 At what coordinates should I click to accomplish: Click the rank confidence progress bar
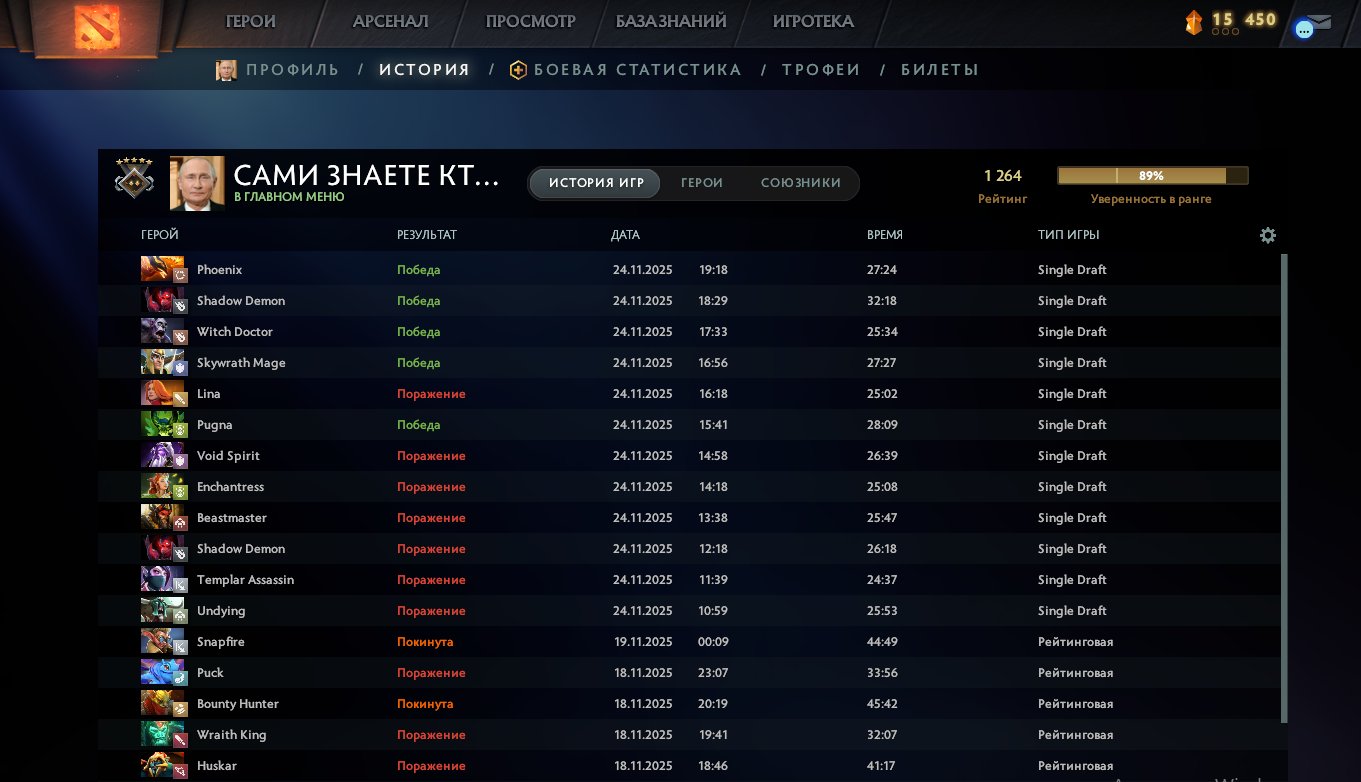[1152, 176]
